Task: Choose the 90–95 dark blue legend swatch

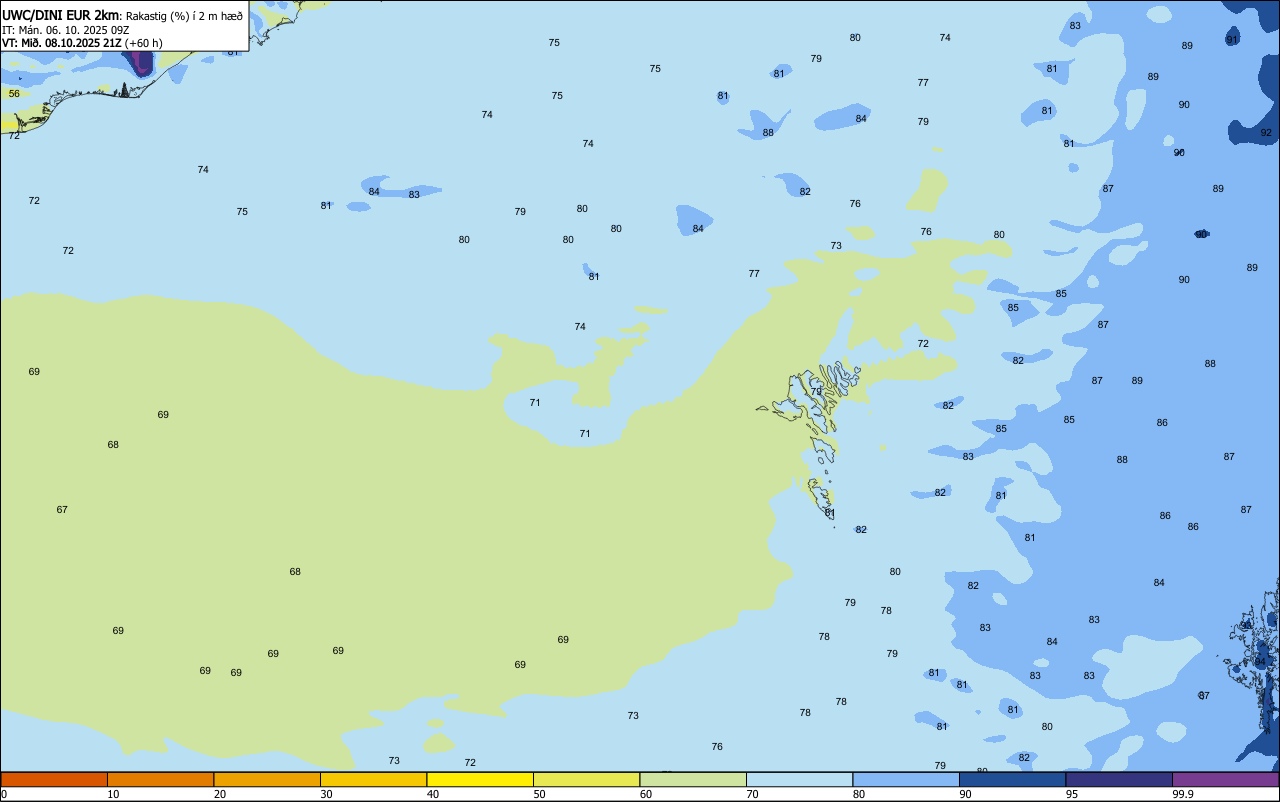Action: tap(1012, 779)
